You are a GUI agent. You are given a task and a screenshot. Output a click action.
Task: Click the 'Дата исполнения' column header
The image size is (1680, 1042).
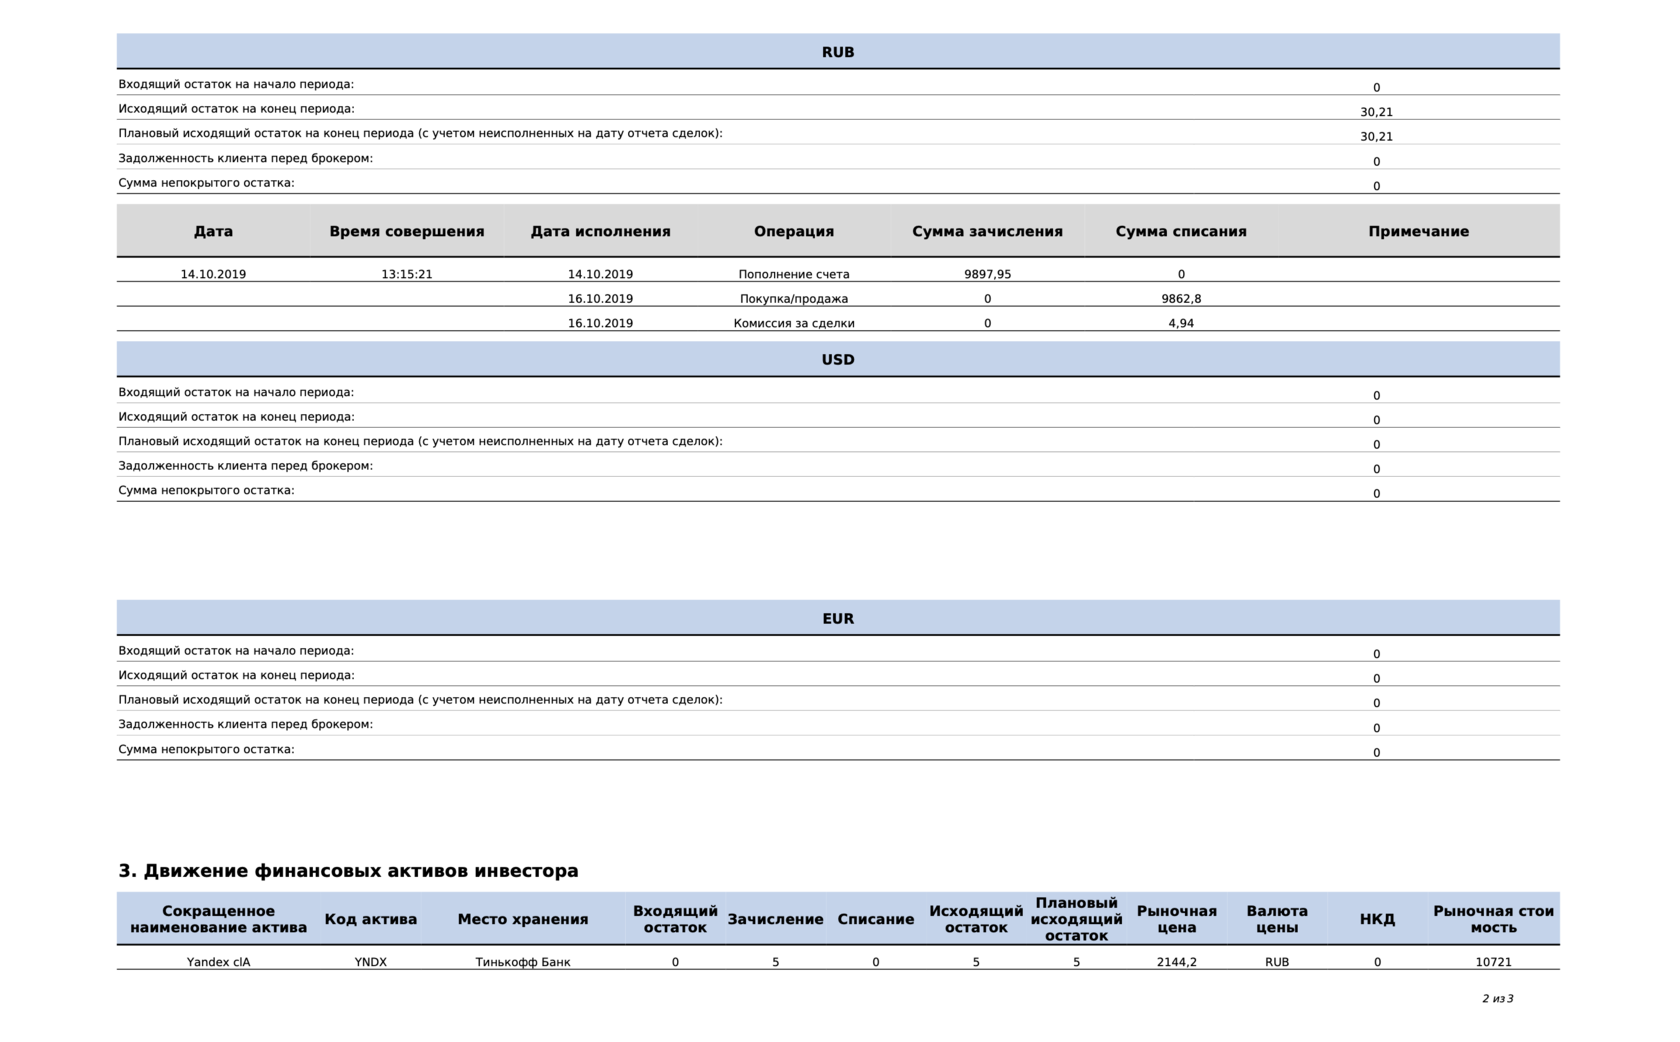point(600,231)
